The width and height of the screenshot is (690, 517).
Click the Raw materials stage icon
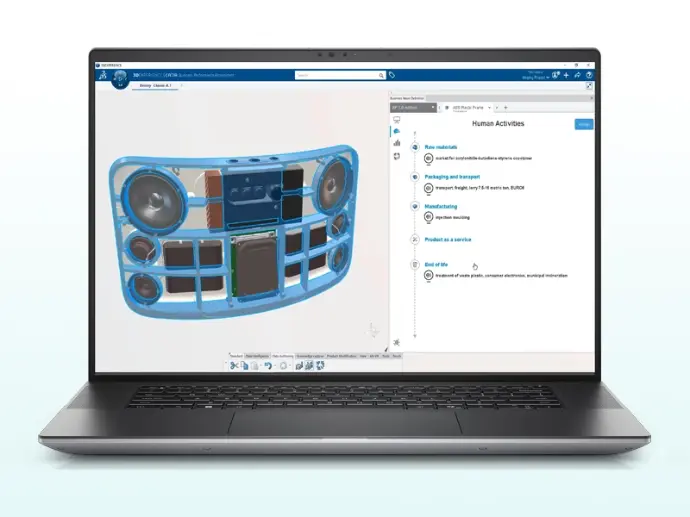click(415, 147)
